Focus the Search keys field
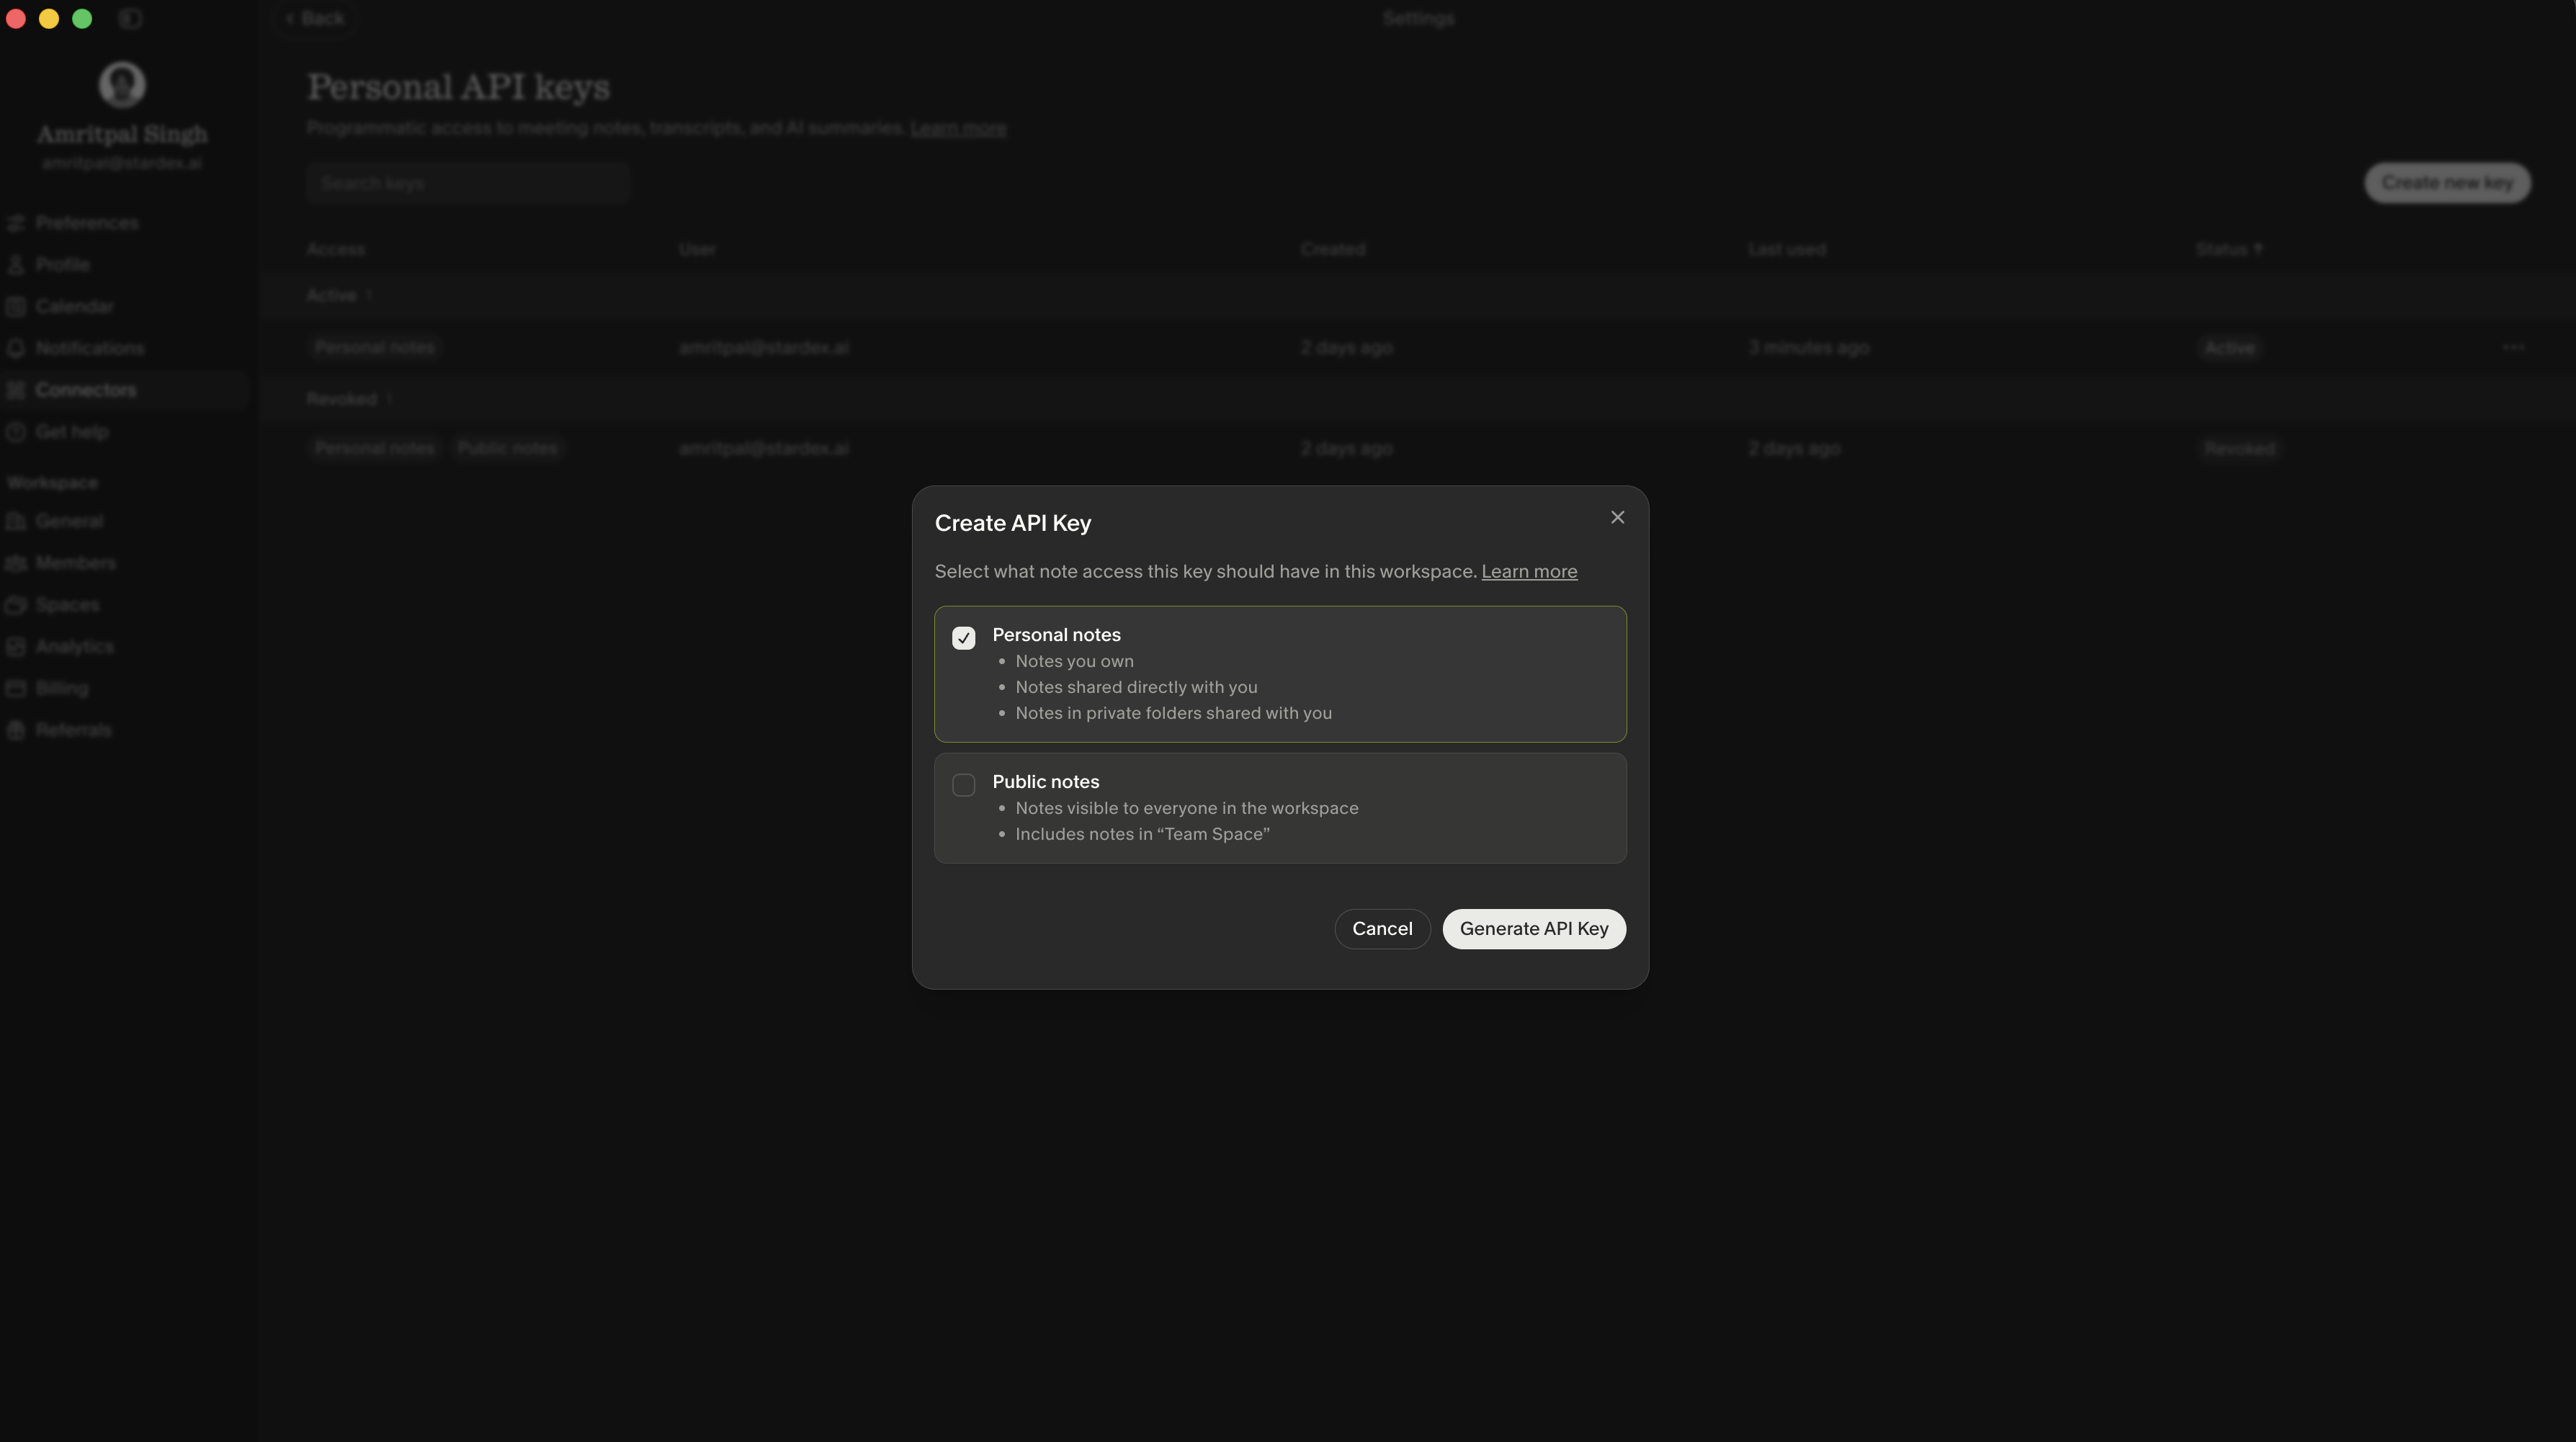This screenshot has width=2576, height=1442. click(467, 183)
